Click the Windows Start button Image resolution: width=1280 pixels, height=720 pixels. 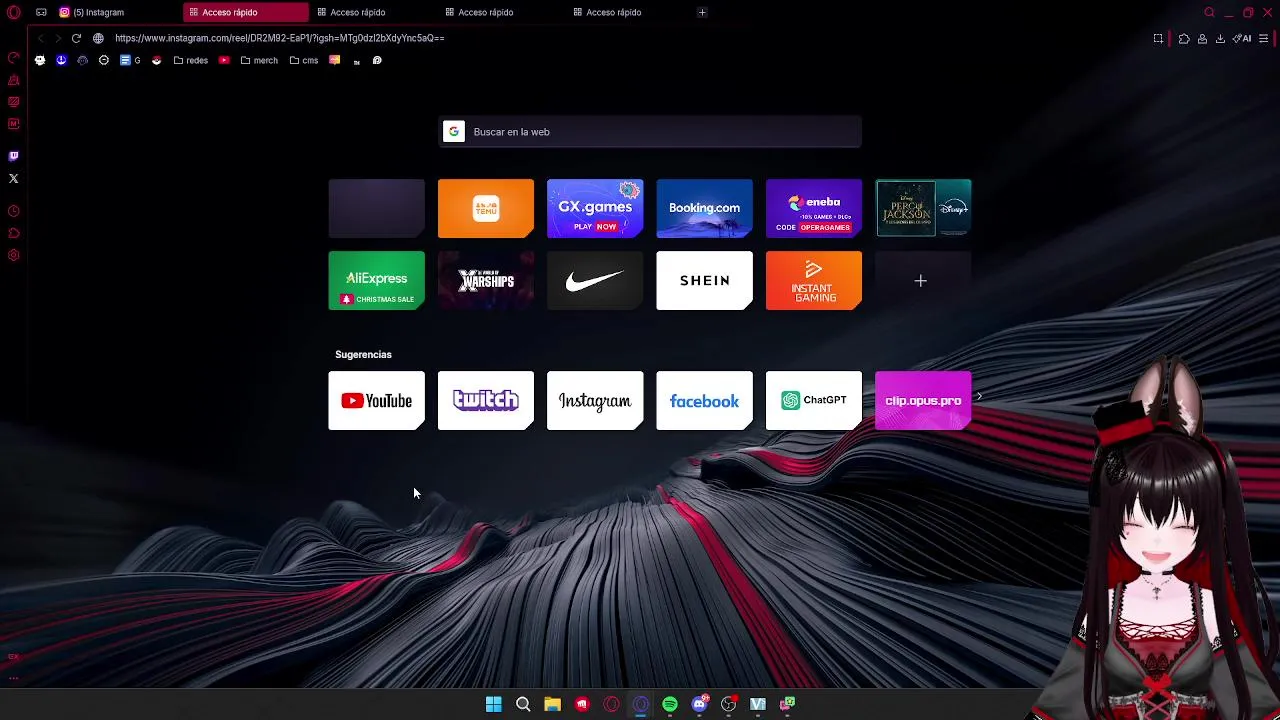(x=494, y=704)
